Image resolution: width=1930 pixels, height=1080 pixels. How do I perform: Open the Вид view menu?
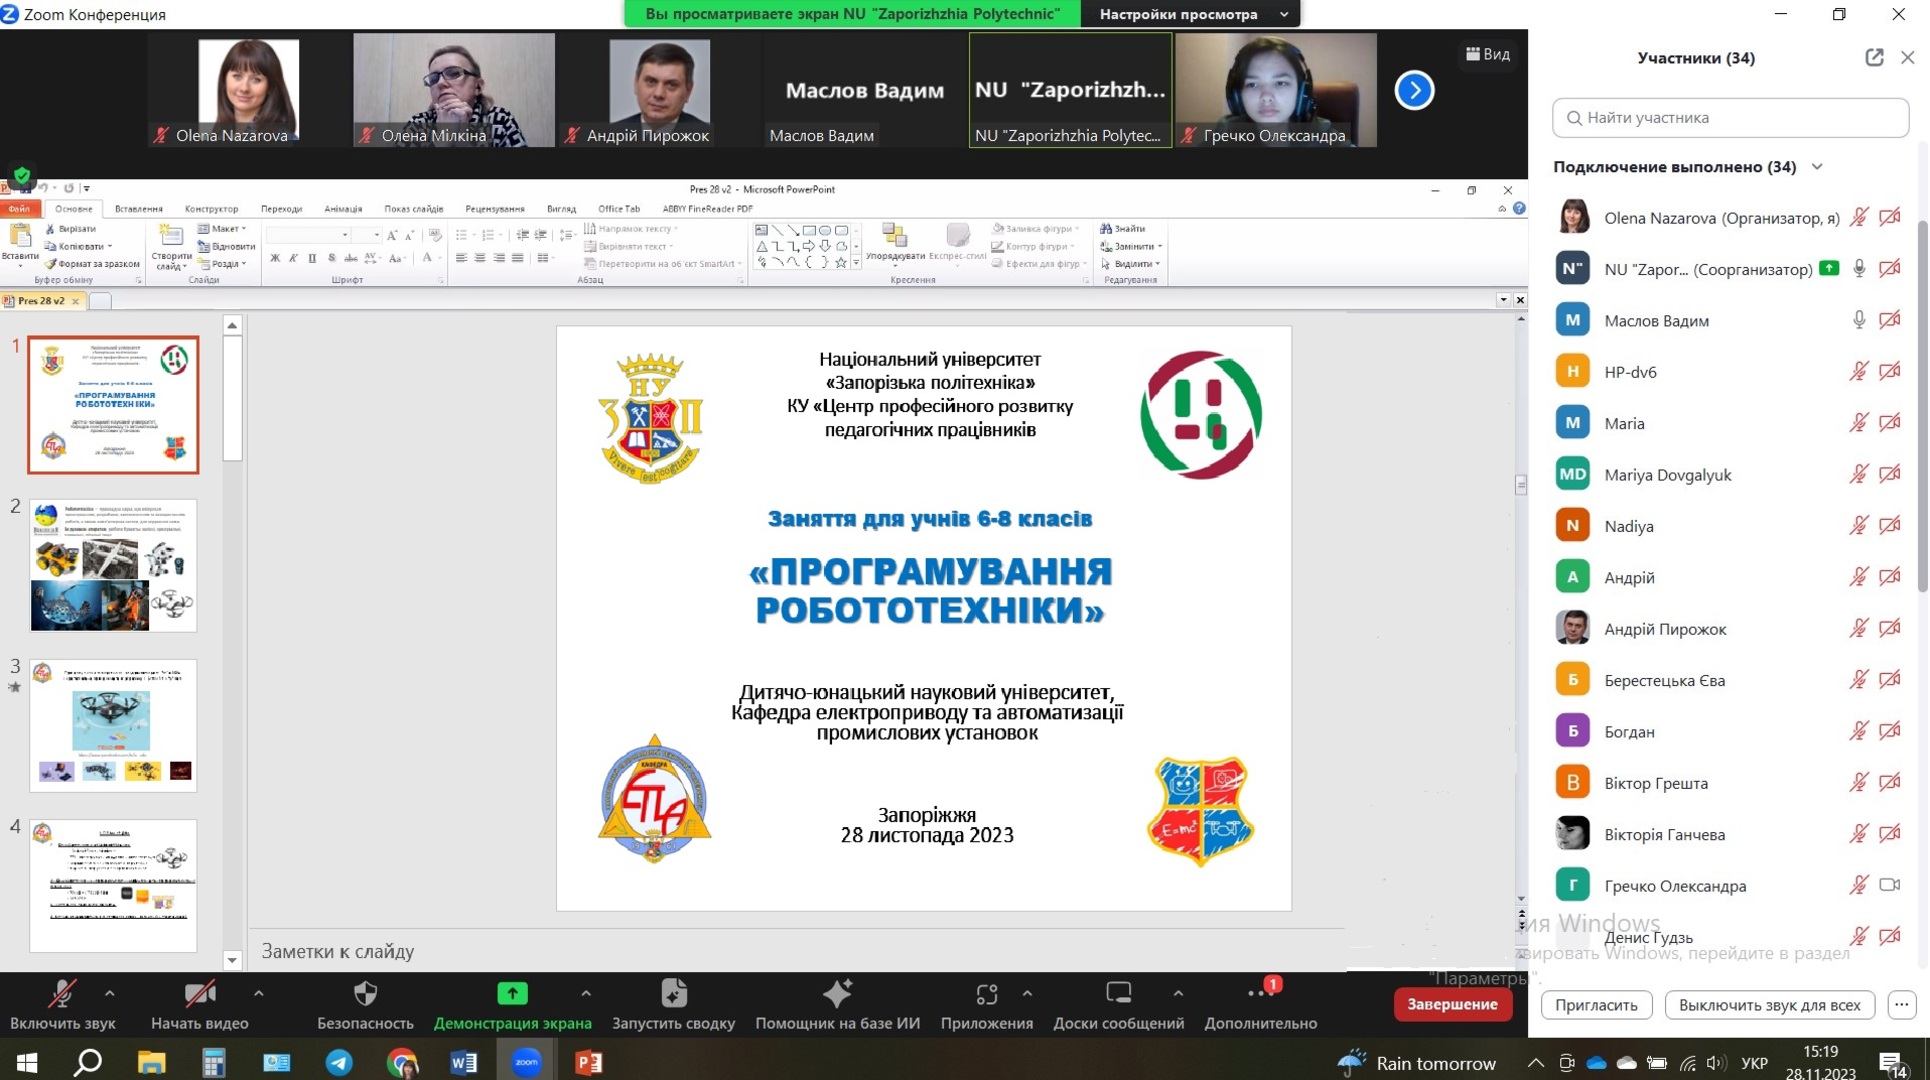(x=1488, y=54)
